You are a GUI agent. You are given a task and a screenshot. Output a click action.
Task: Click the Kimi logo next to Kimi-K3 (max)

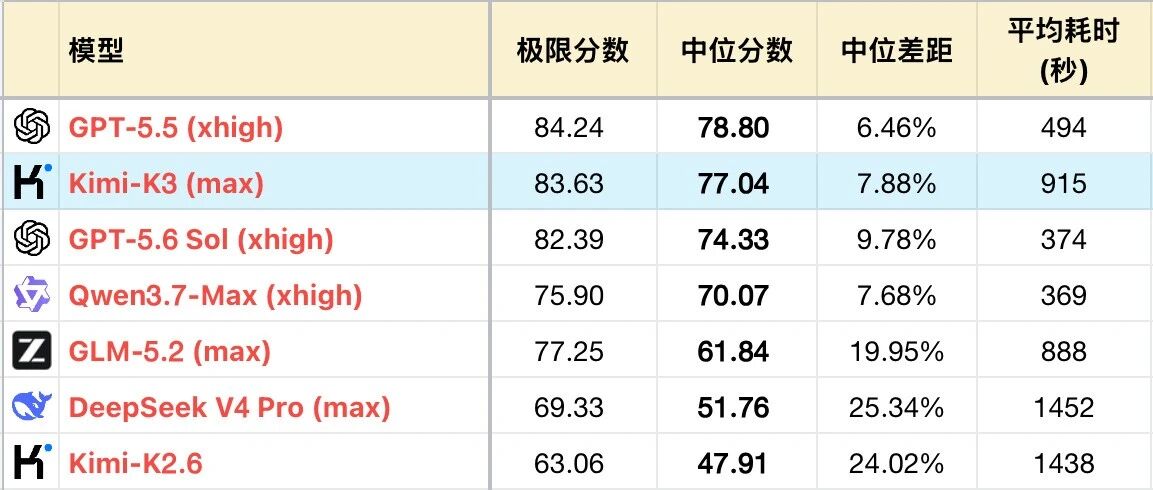click(32, 182)
